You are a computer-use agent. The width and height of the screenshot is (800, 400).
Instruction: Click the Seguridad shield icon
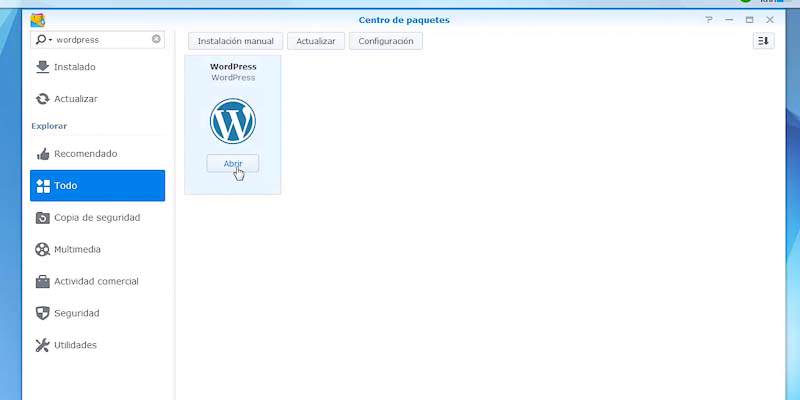(x=43, y=313)
